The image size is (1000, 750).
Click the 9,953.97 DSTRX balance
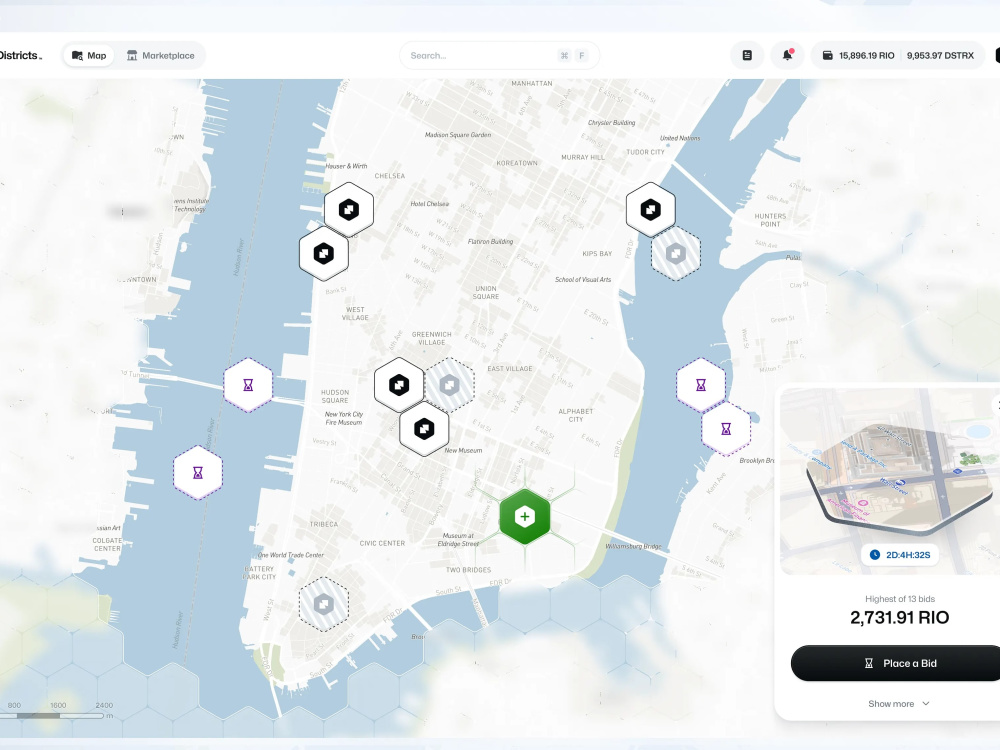(940, 55)
